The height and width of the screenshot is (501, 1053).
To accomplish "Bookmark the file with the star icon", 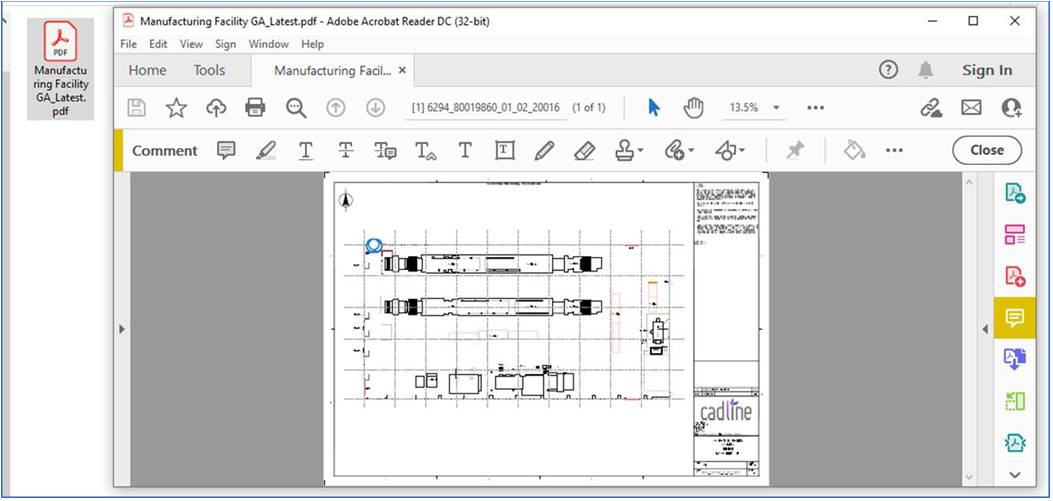I will [x=176, y=107].
